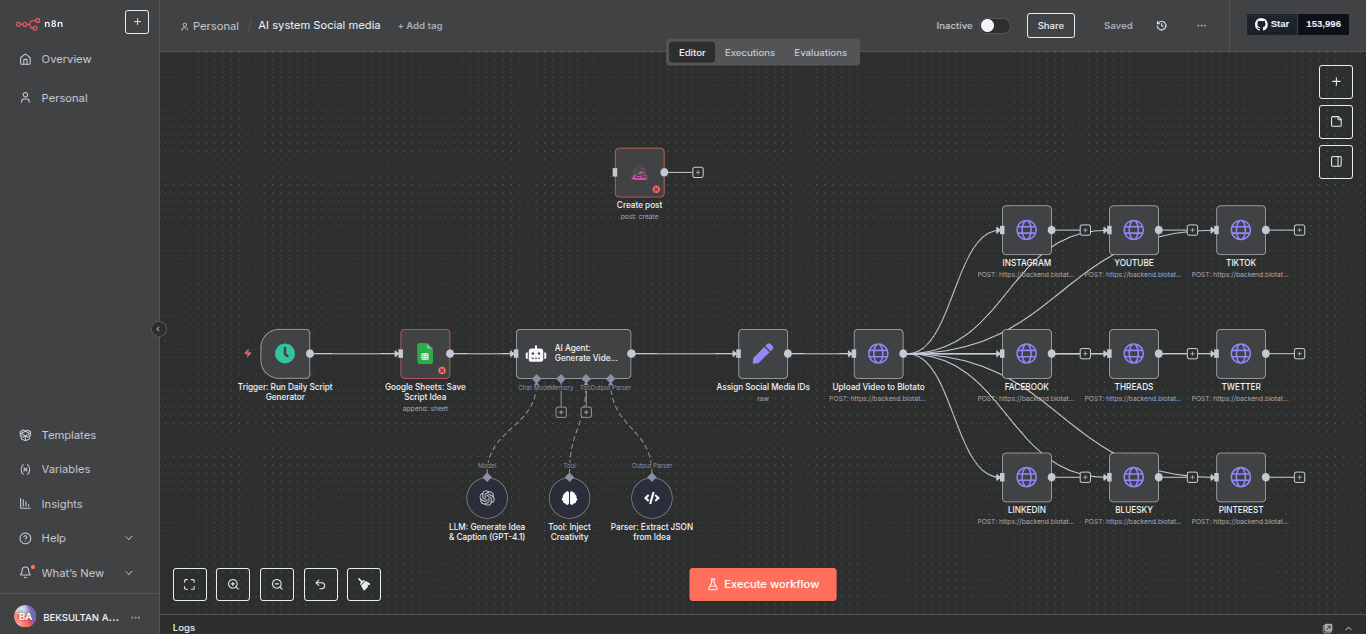The image size is (1366, 634).
Task: Collapse the left sidebar with arrow
Action: point(158,328)
